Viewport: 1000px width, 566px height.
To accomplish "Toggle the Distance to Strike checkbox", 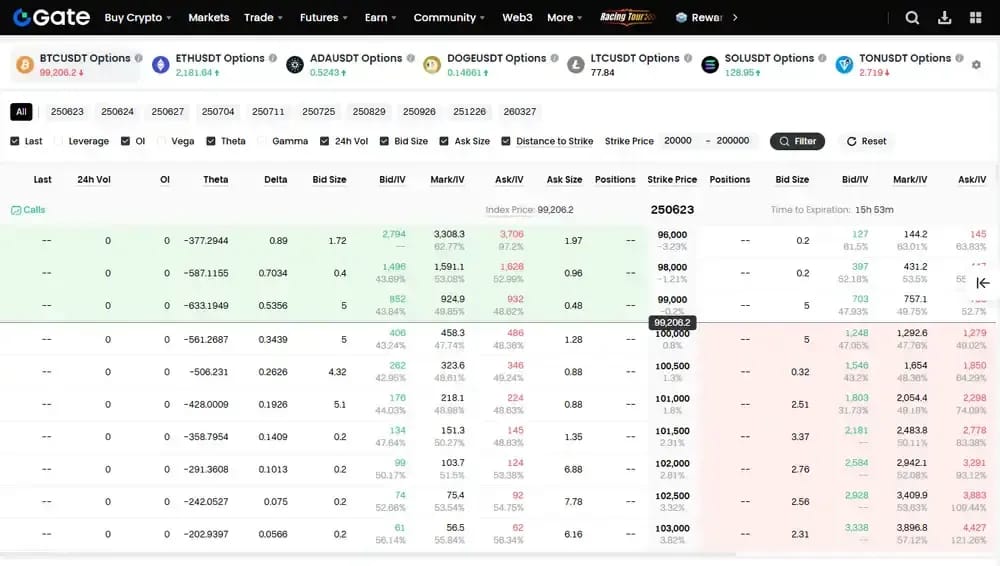I will [506, 141].
